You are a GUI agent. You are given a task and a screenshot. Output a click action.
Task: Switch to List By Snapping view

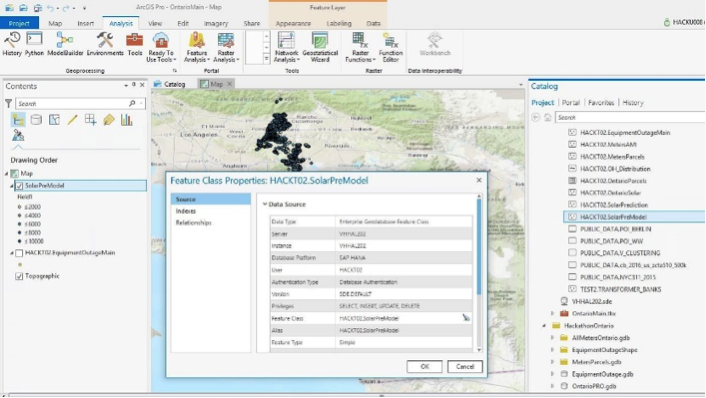91,120
